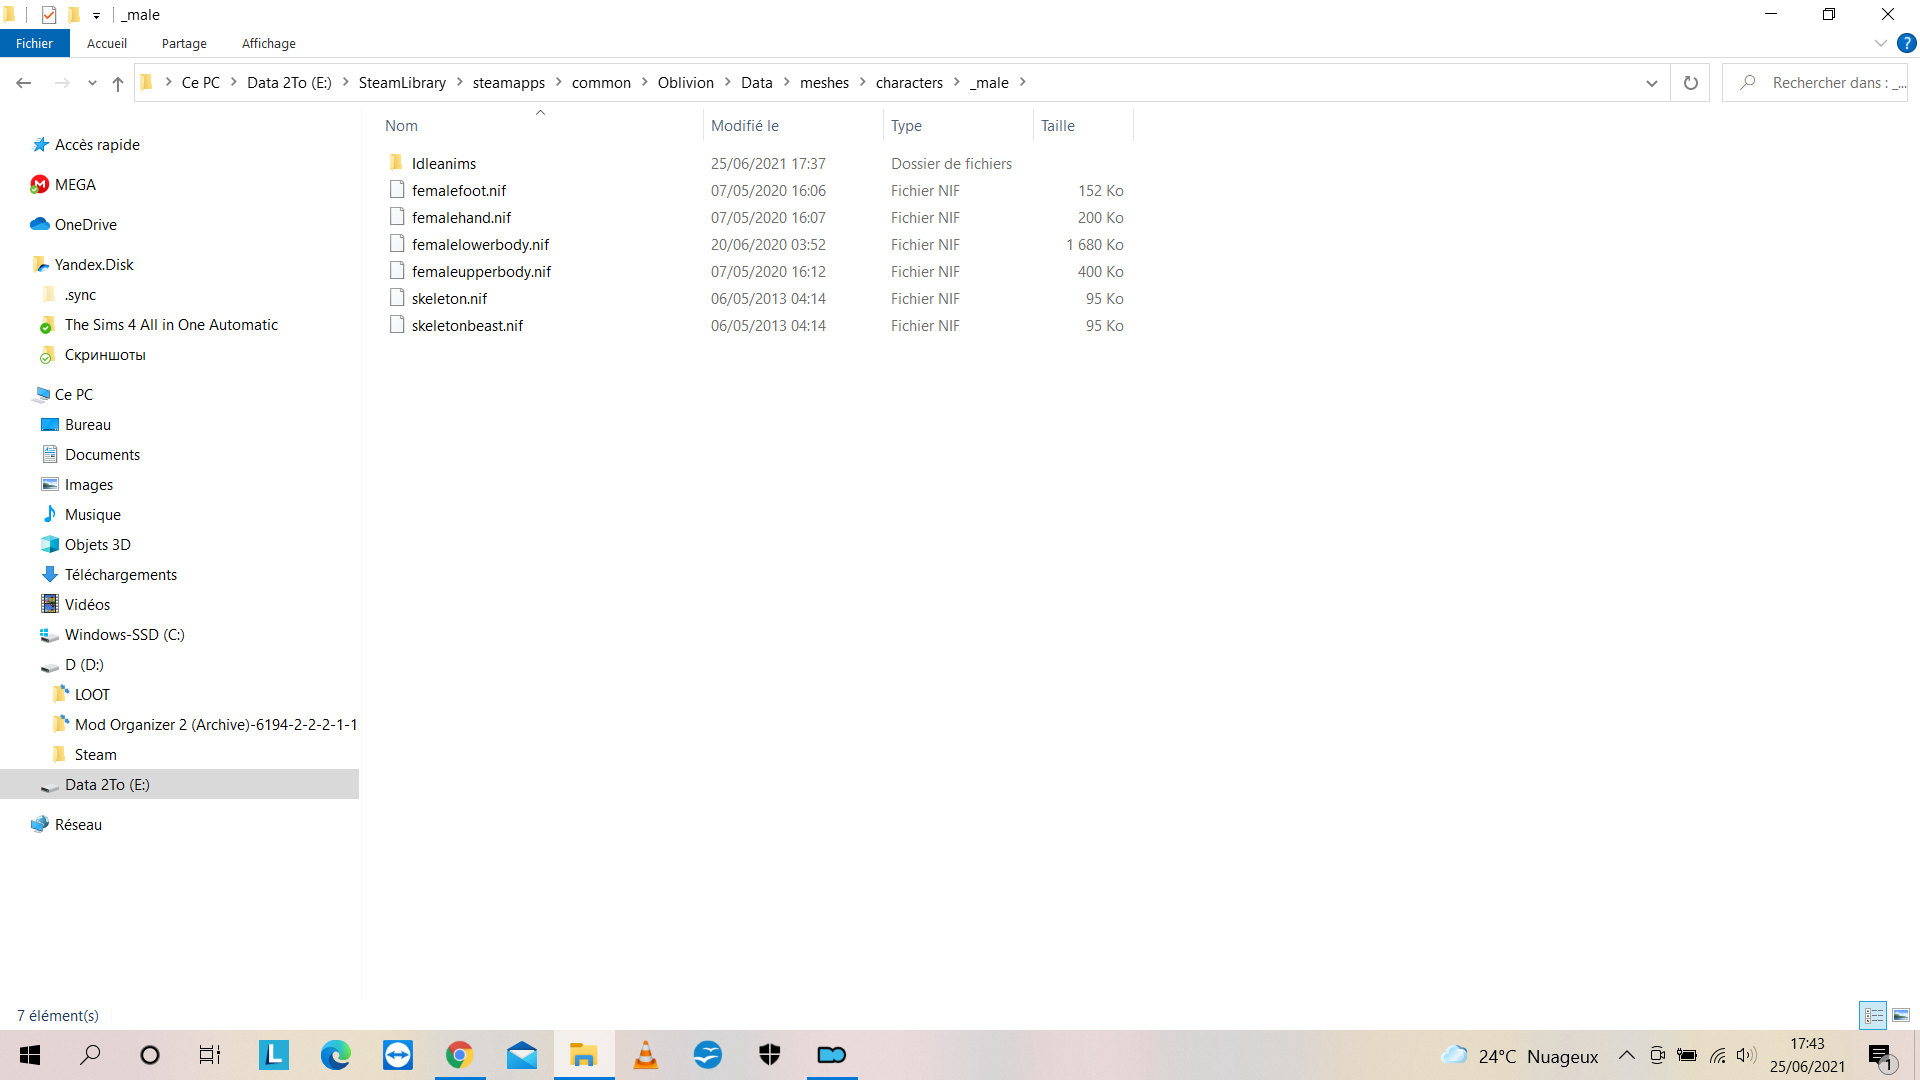Open Téléchargements in the sidebar
The height and width of the screenshot is (1080, 1920).
tap(121, 575)
